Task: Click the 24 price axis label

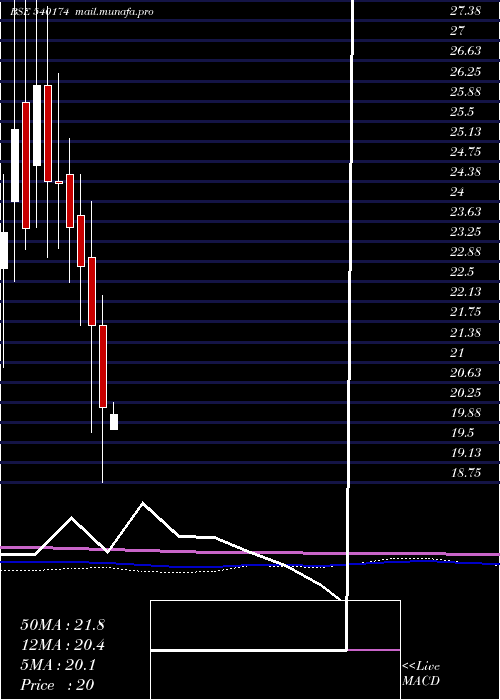Action: [458, 192]
